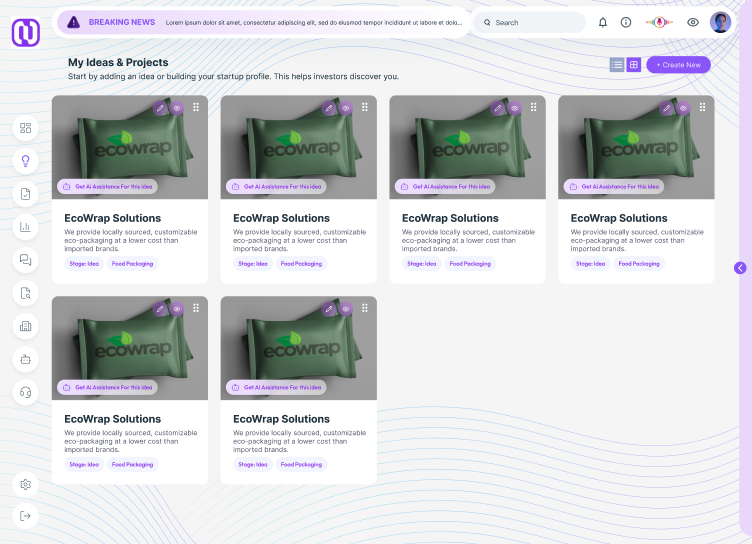Viewport: 752px width, 544px height.
Task: Toggle visibility eye on fourth EcoWrap card
Action: pyautogui.click(x=684, y=108)
